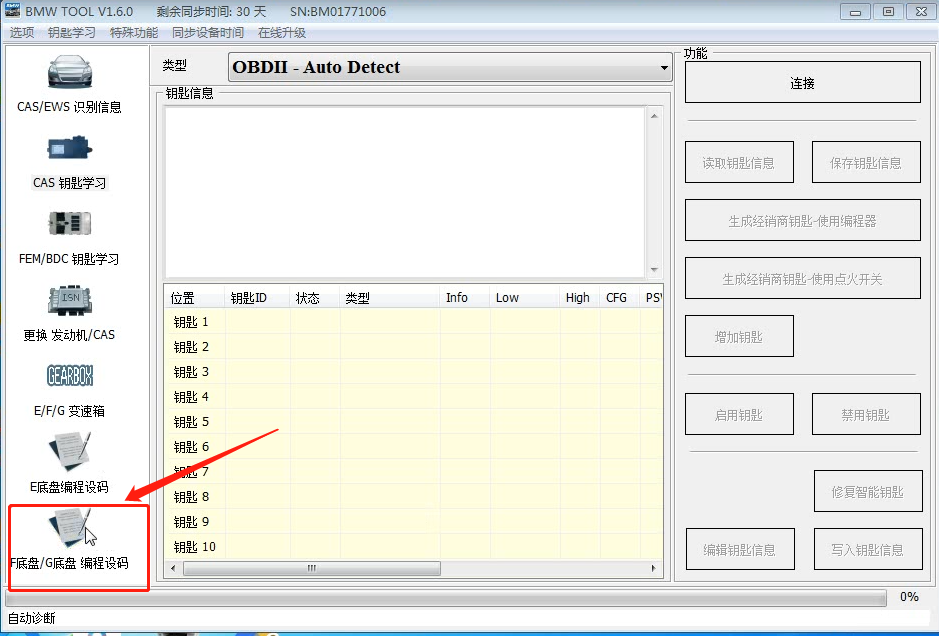Image resolution: width=939 pixels, height=636 pixels.
Task: Click 生成经销商钥匙-使用编程器 button
Action: pos(802,220)
